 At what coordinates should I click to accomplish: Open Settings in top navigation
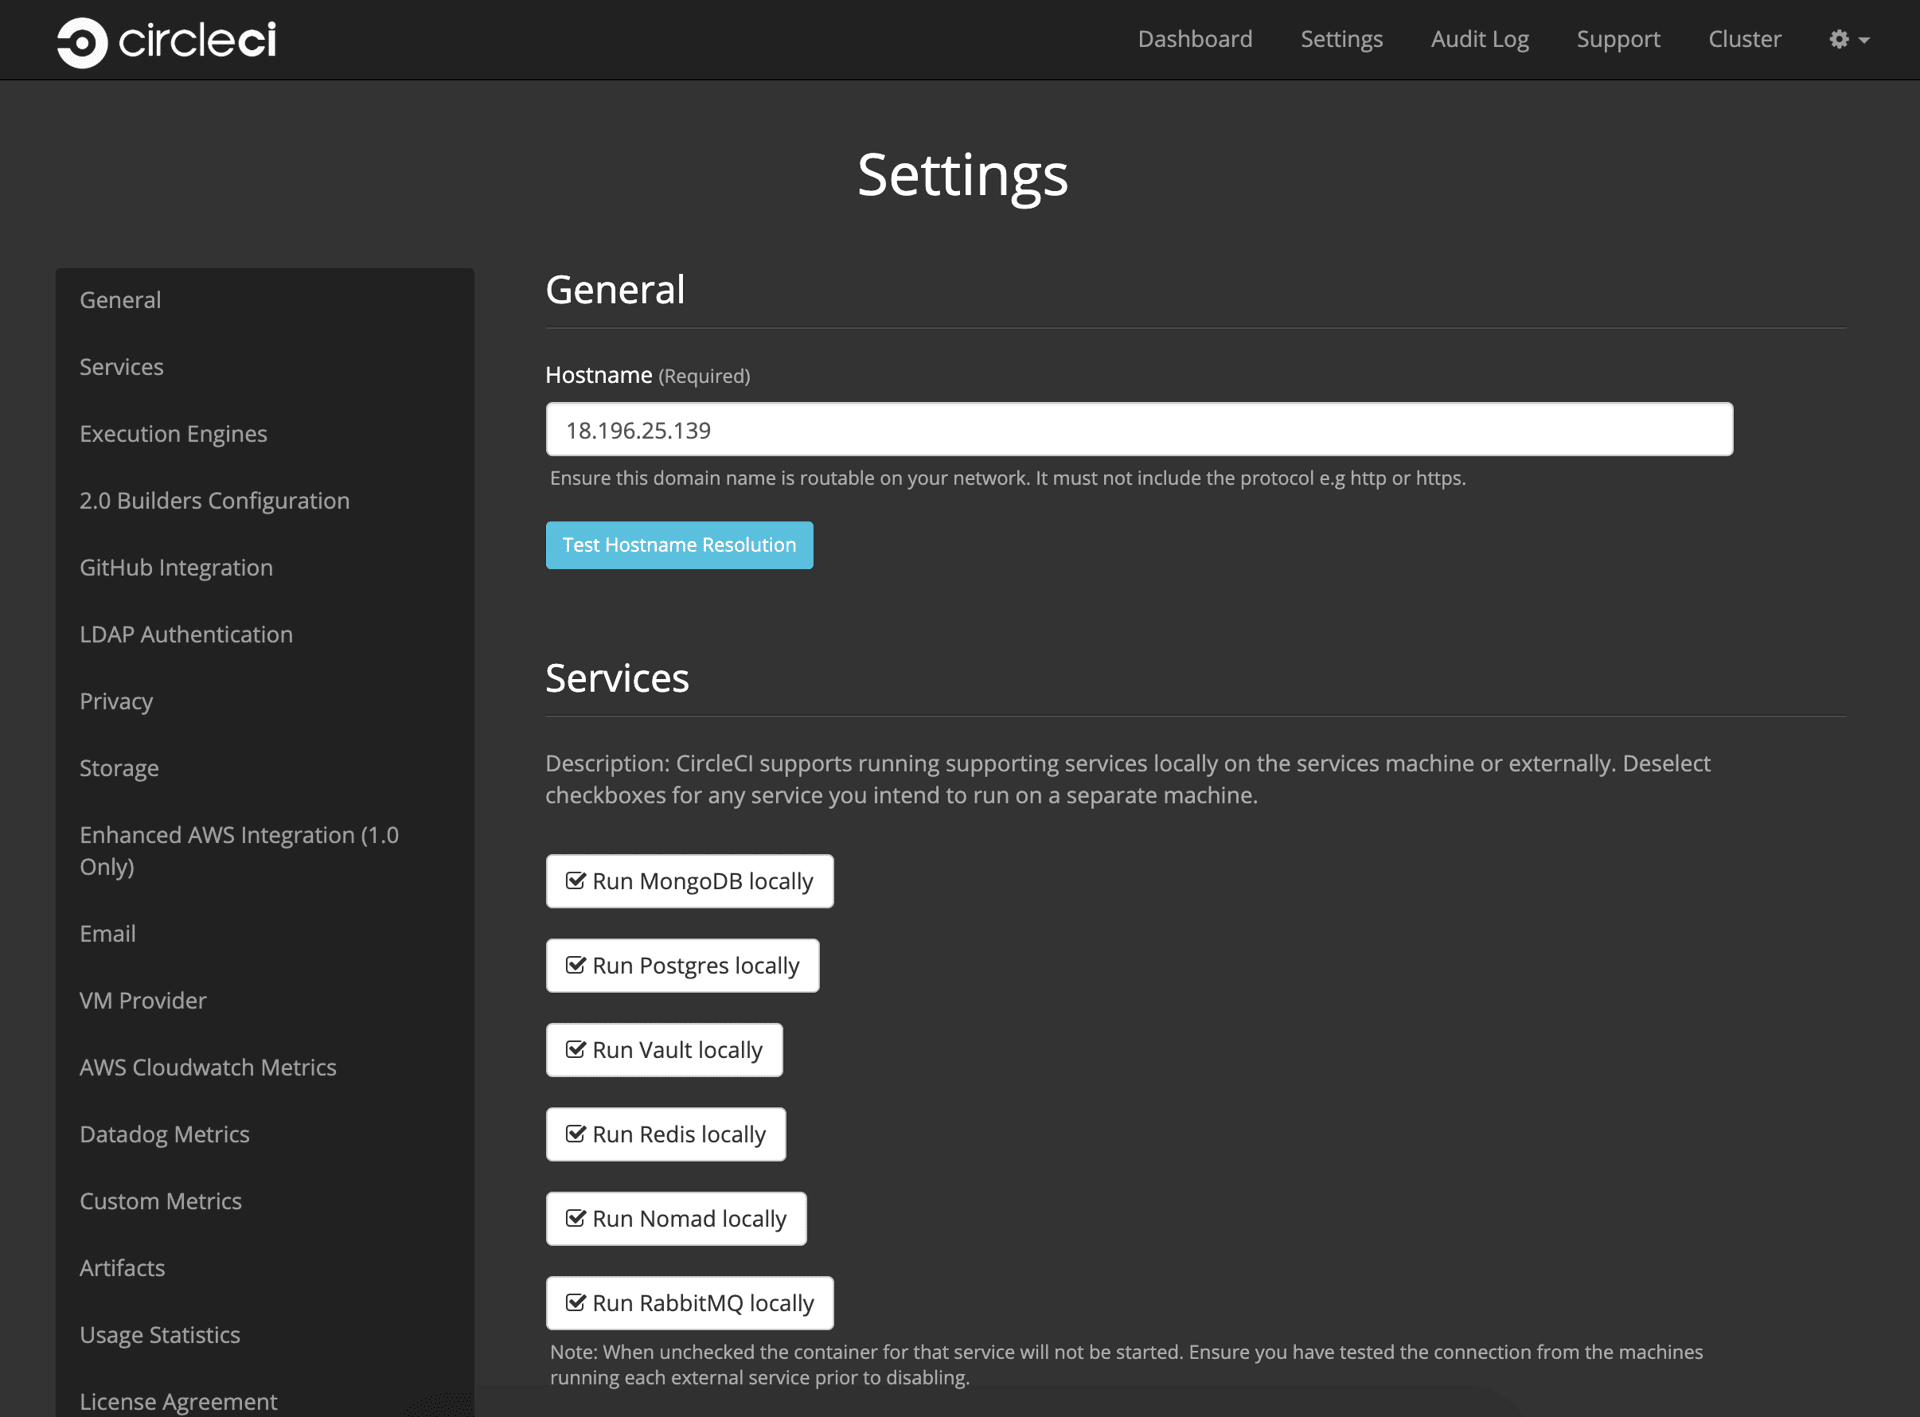(1341, 39)
